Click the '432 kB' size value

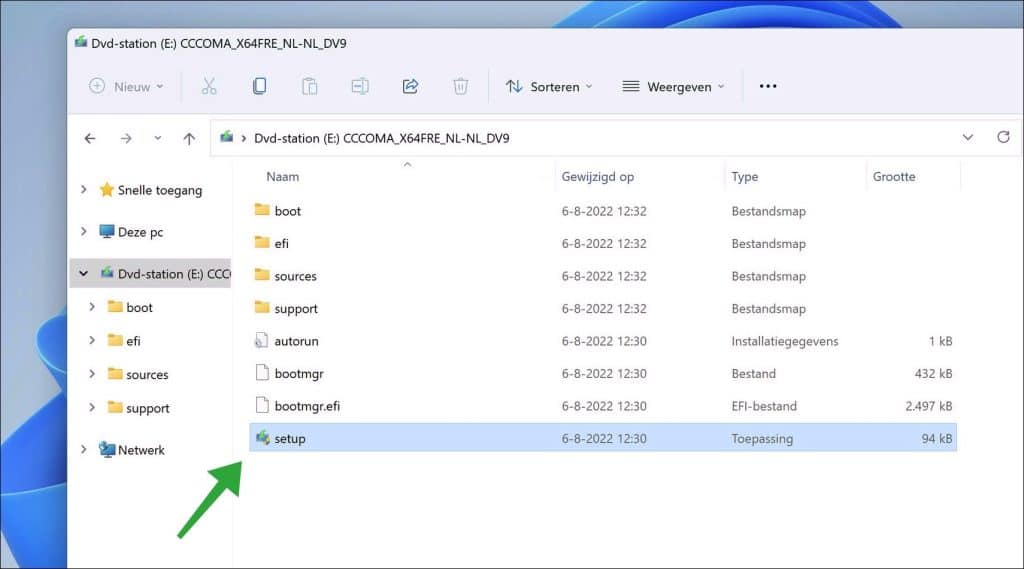click(933, 374)
